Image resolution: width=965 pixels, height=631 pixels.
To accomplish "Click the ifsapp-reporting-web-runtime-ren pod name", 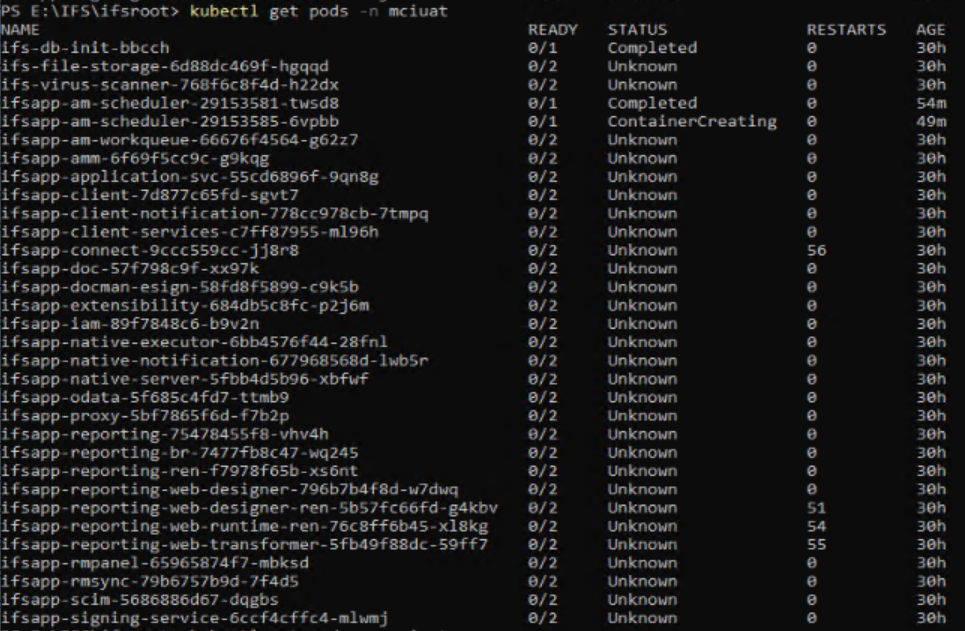I will 244,526.
